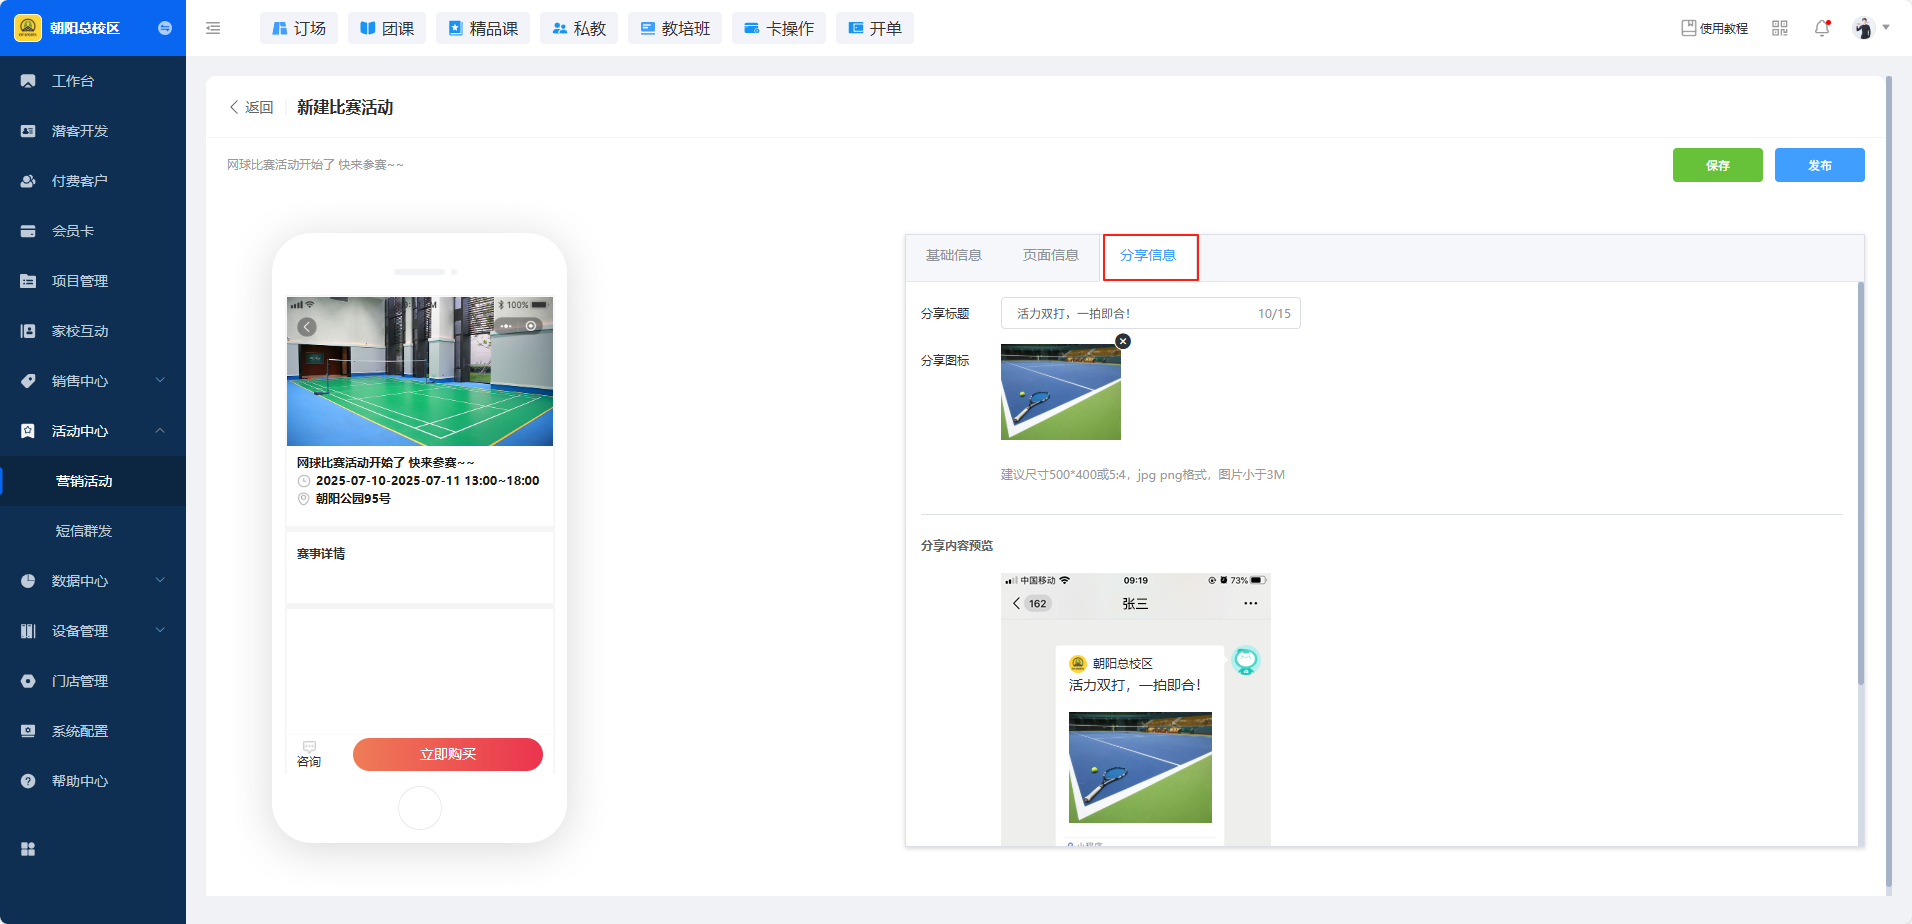Open 帮助中心 help center
Image resolution: width=1912 pixels, height=924 pixels.
80,781
